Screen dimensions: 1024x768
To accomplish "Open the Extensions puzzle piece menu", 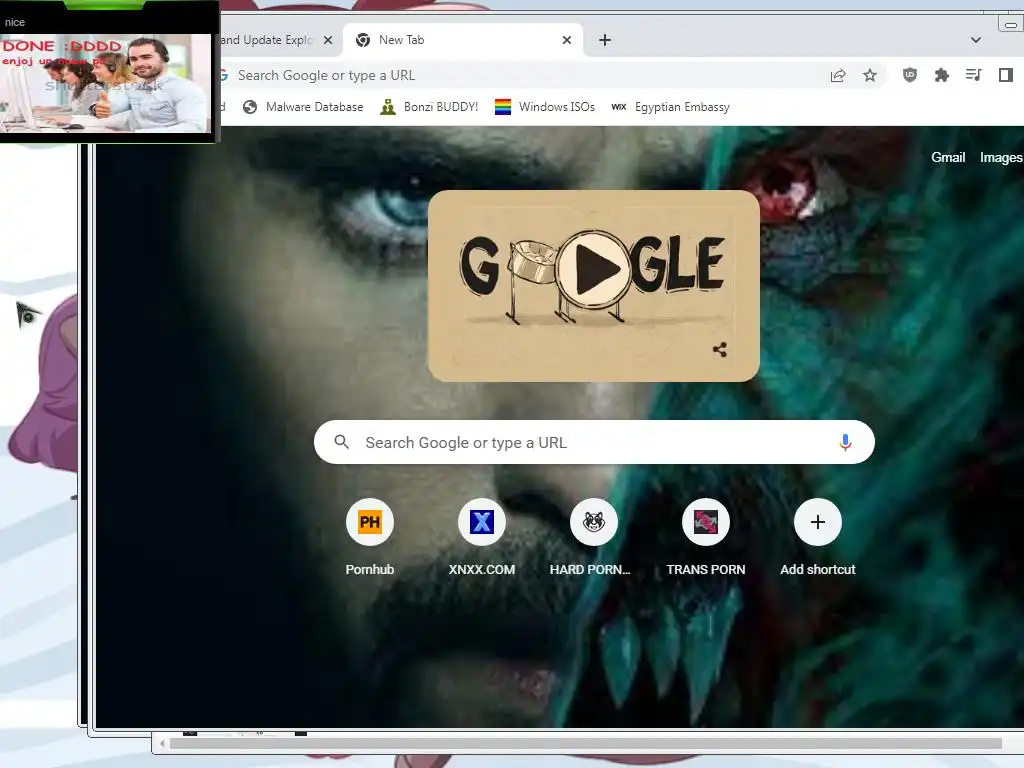I will (942, 75).
